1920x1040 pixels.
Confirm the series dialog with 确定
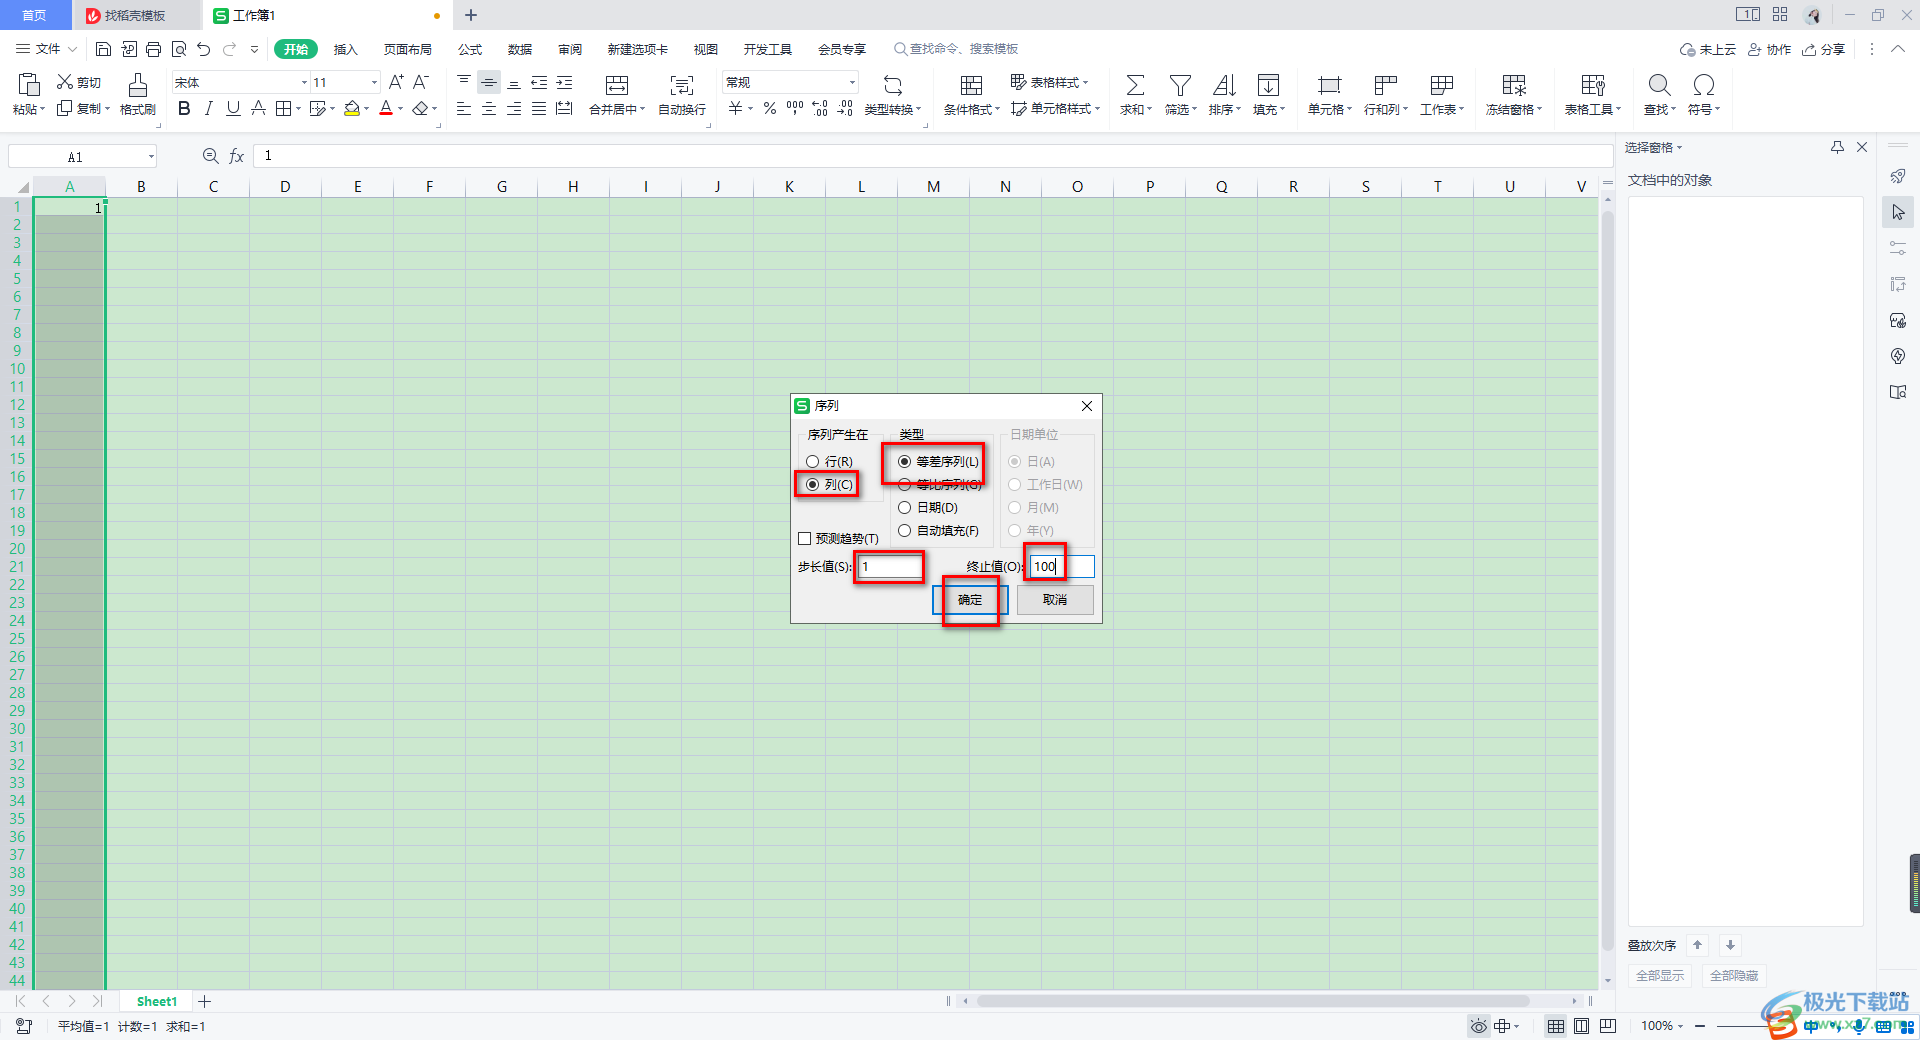(970, 600)
